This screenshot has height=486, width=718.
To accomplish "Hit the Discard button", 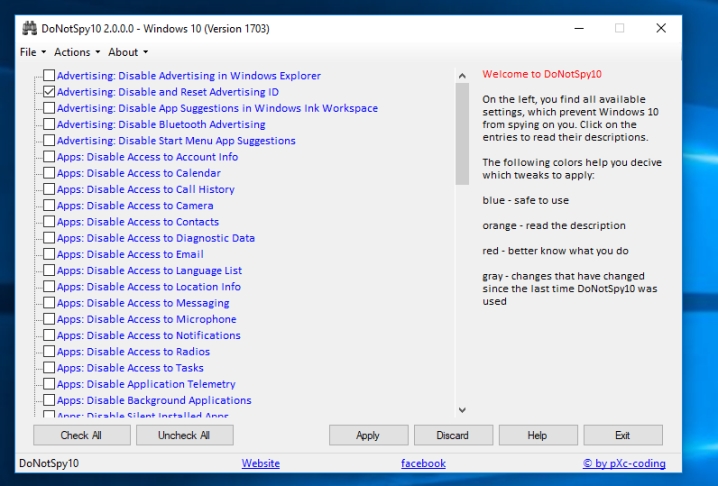I will pyautogui.click(x=452, y=435).
